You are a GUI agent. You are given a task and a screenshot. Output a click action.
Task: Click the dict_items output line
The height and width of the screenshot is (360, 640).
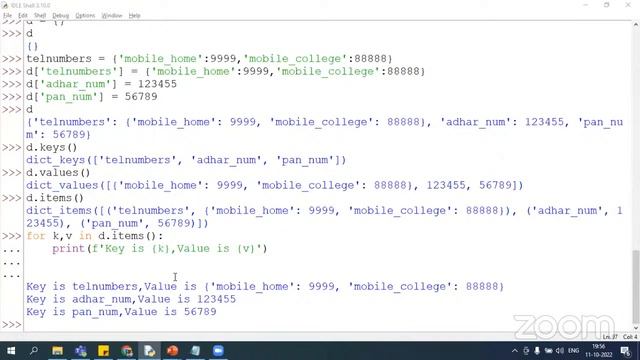point(324,217)
